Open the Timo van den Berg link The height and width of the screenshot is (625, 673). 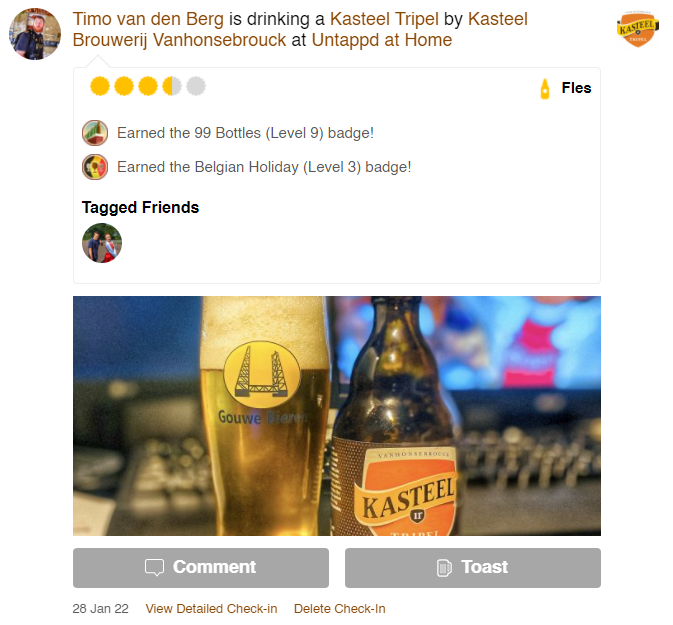148,19
